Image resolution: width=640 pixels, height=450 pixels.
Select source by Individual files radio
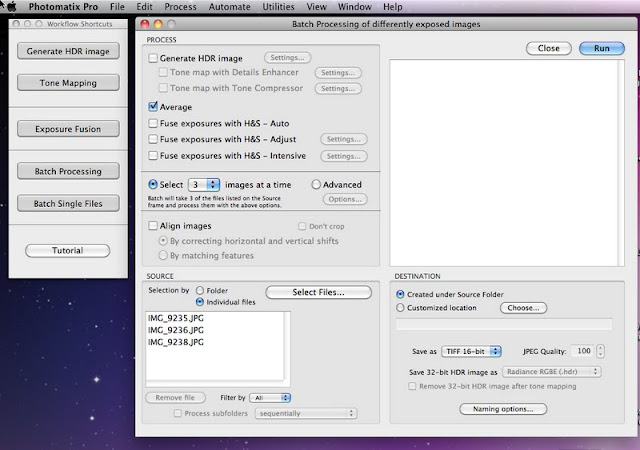click(200, 302)
